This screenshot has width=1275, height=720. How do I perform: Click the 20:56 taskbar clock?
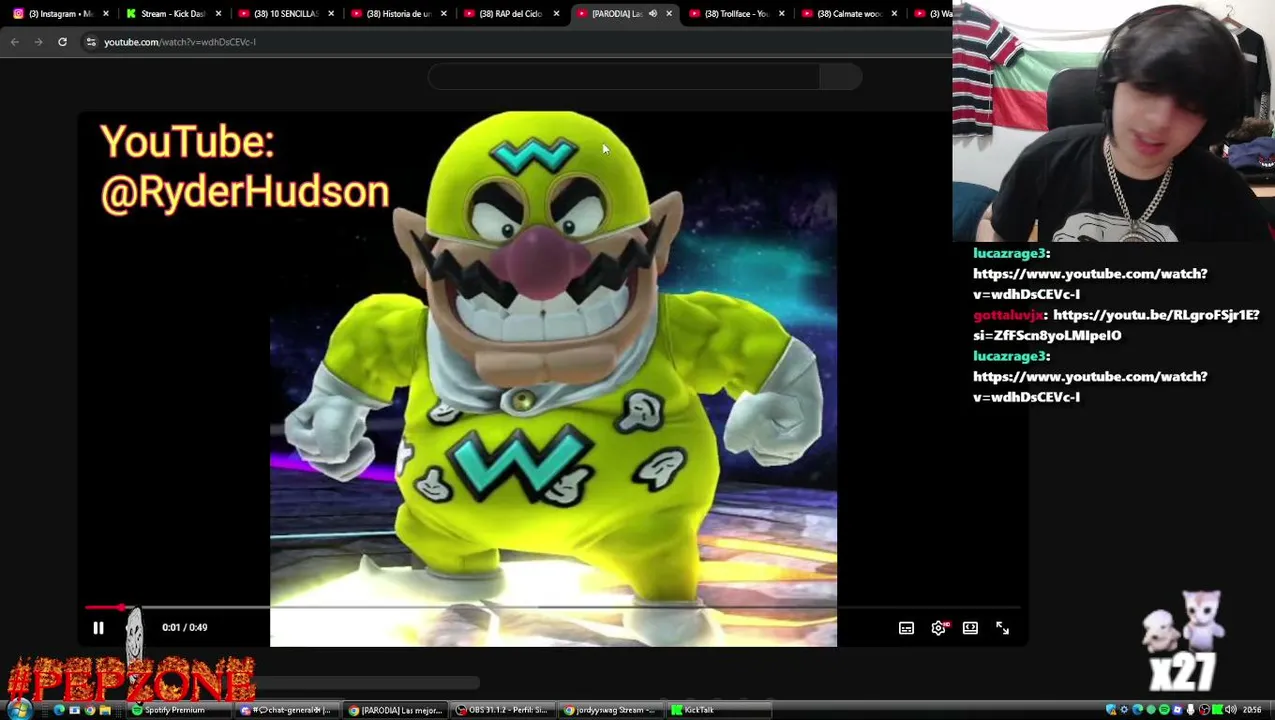coord(1252,710)
